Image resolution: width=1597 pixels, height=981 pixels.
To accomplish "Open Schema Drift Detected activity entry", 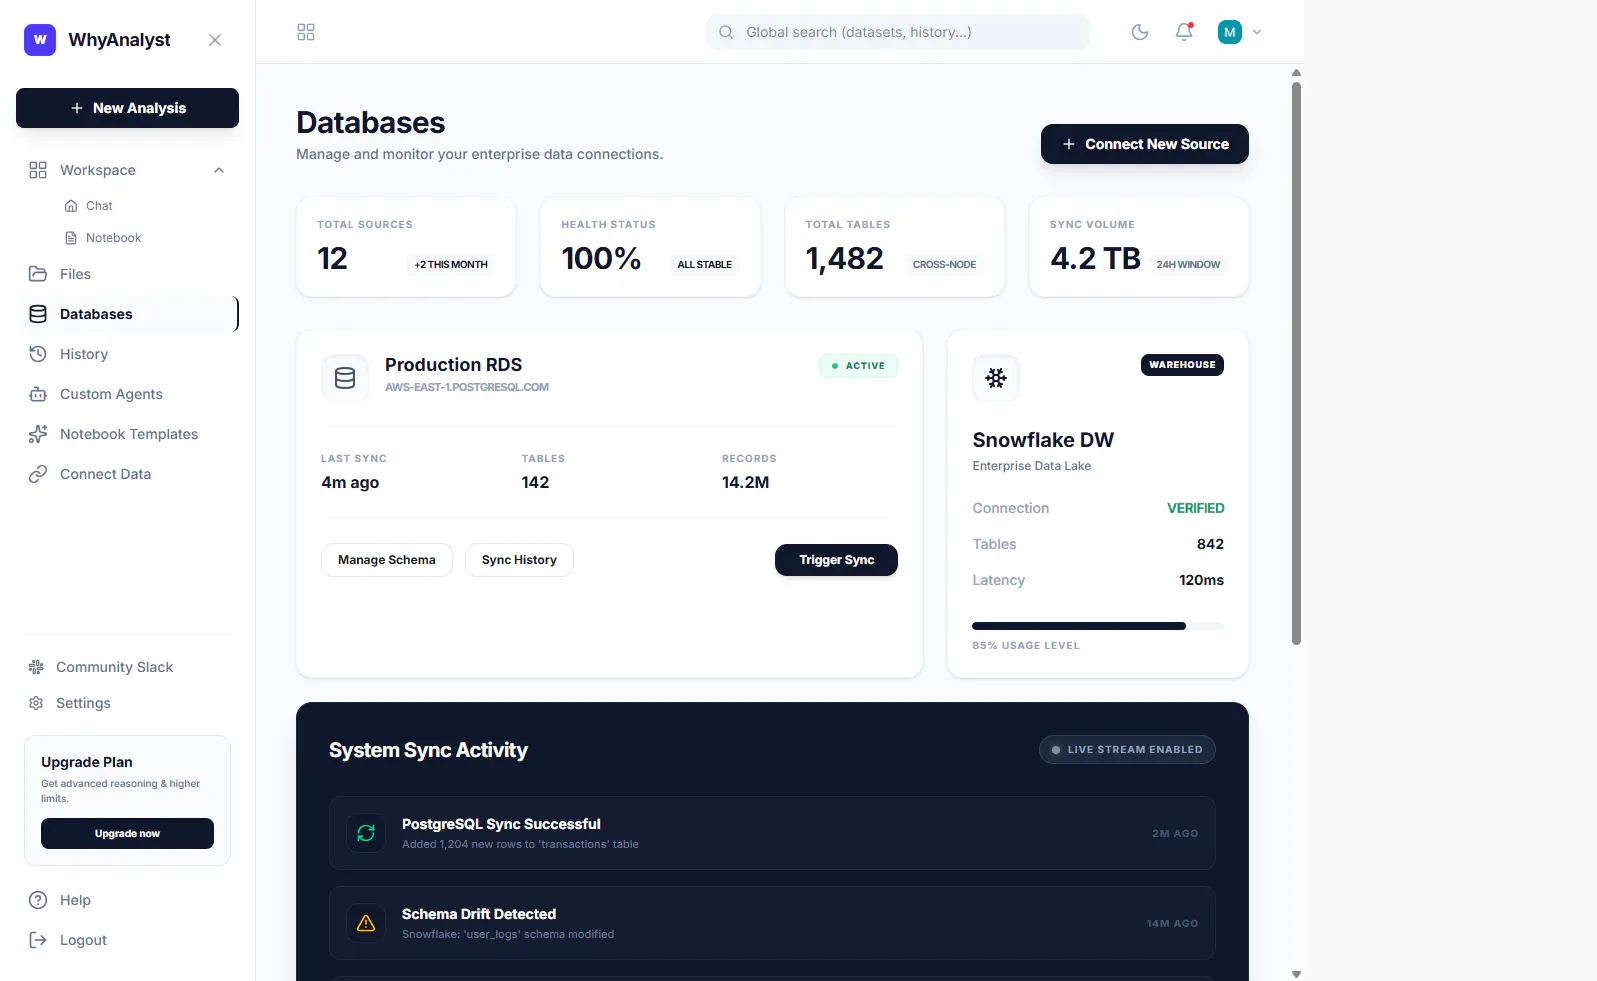I will [772, 923].
